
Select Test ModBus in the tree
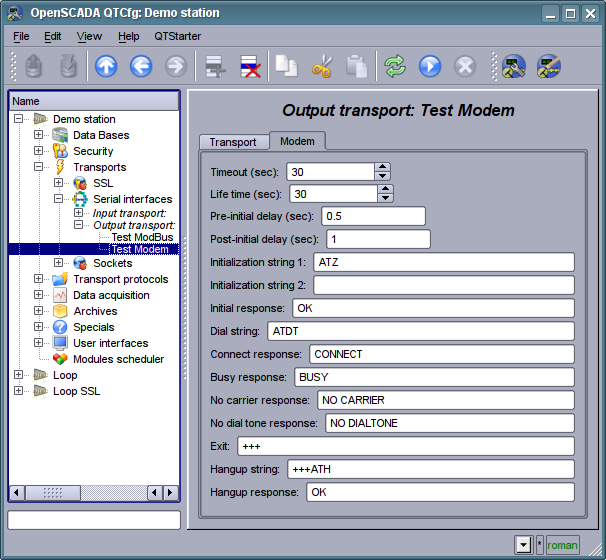click(x=142, y=237)
